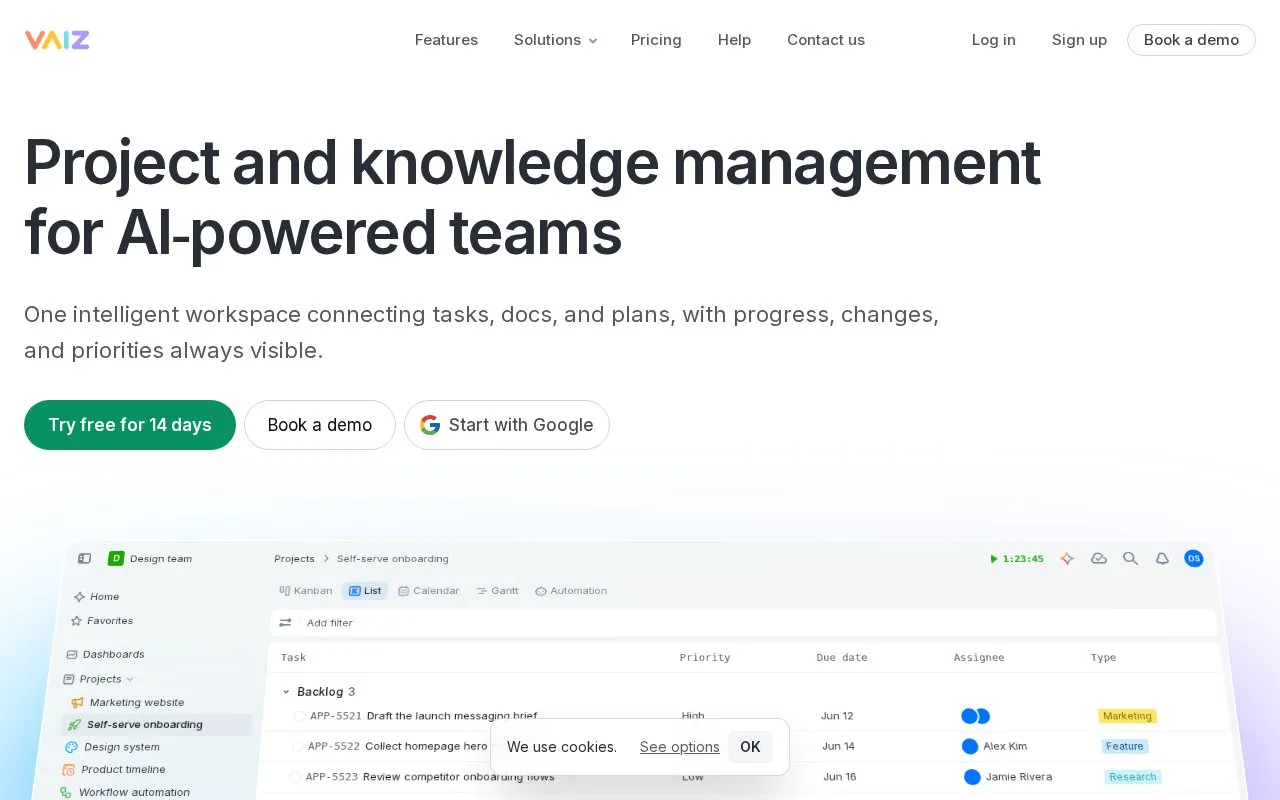The image size is (1280, 800).
Task: Click the Favorites star icon
Action: 76,621
